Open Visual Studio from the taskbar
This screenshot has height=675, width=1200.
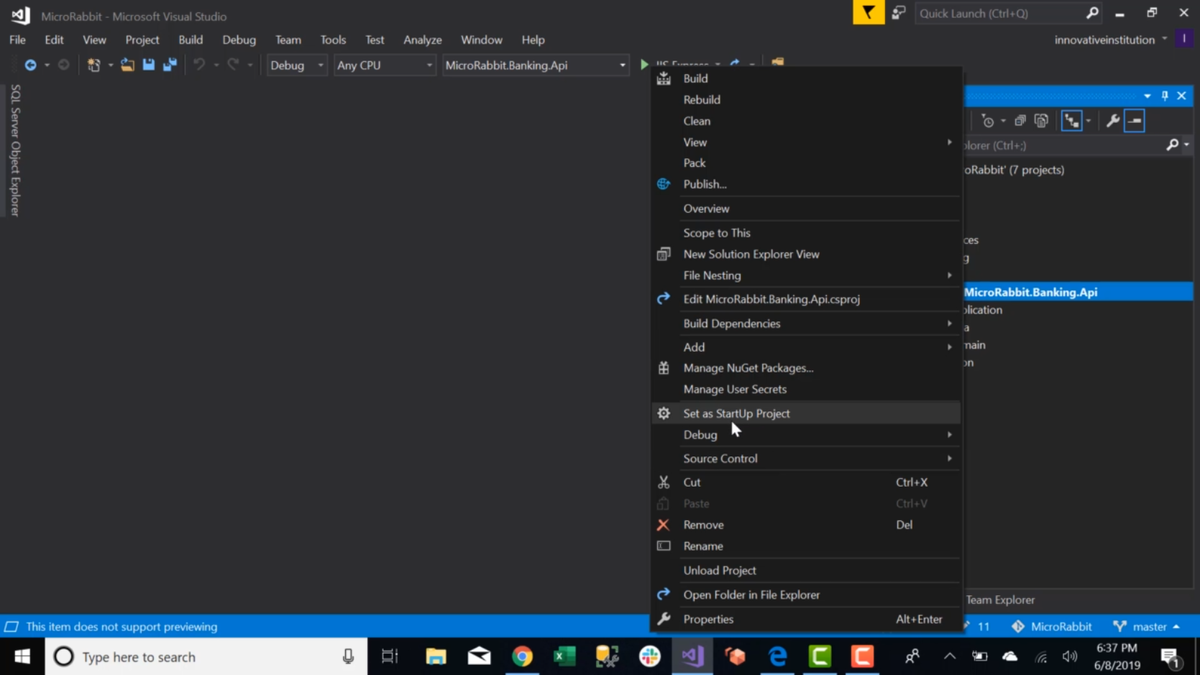[692, 656]
